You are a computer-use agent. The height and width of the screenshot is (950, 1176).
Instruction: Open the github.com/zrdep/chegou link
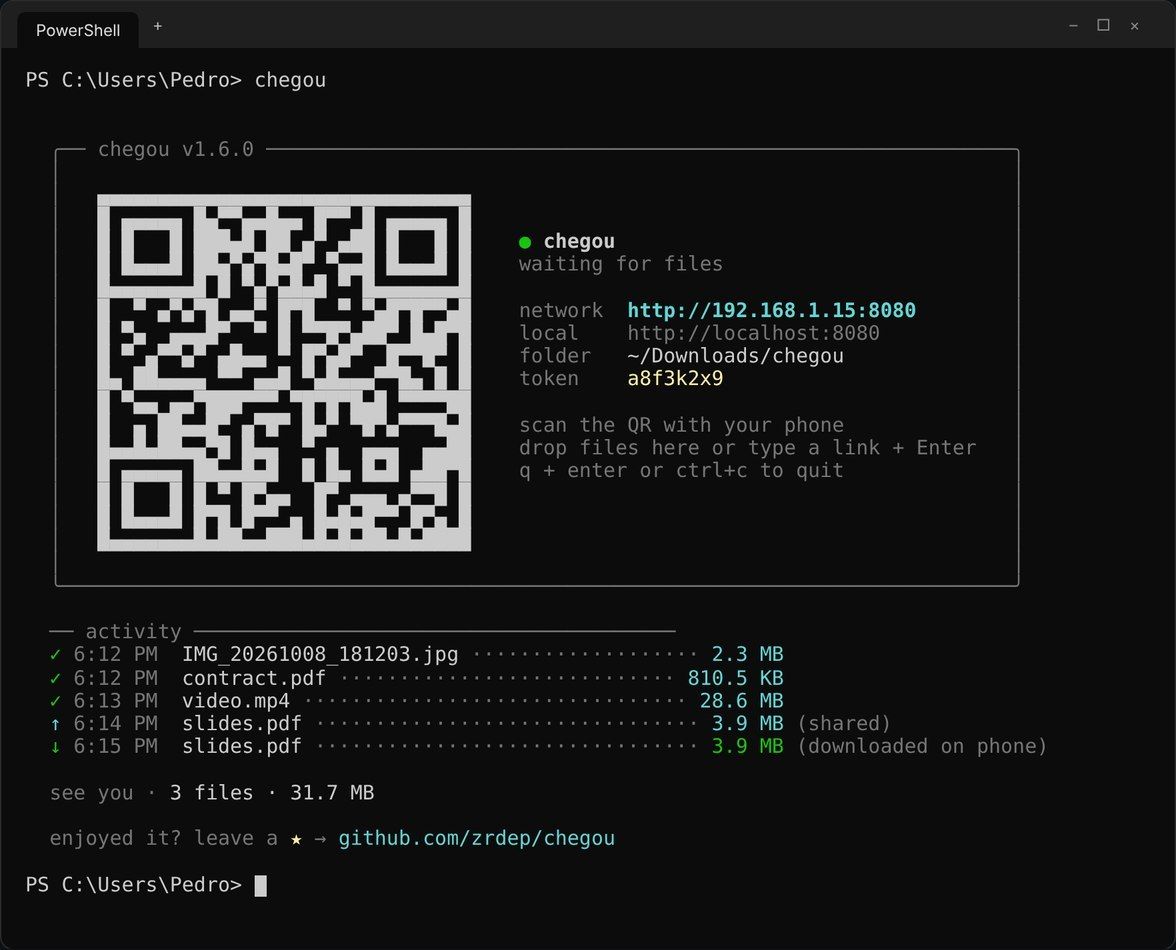tap(476, 838)
